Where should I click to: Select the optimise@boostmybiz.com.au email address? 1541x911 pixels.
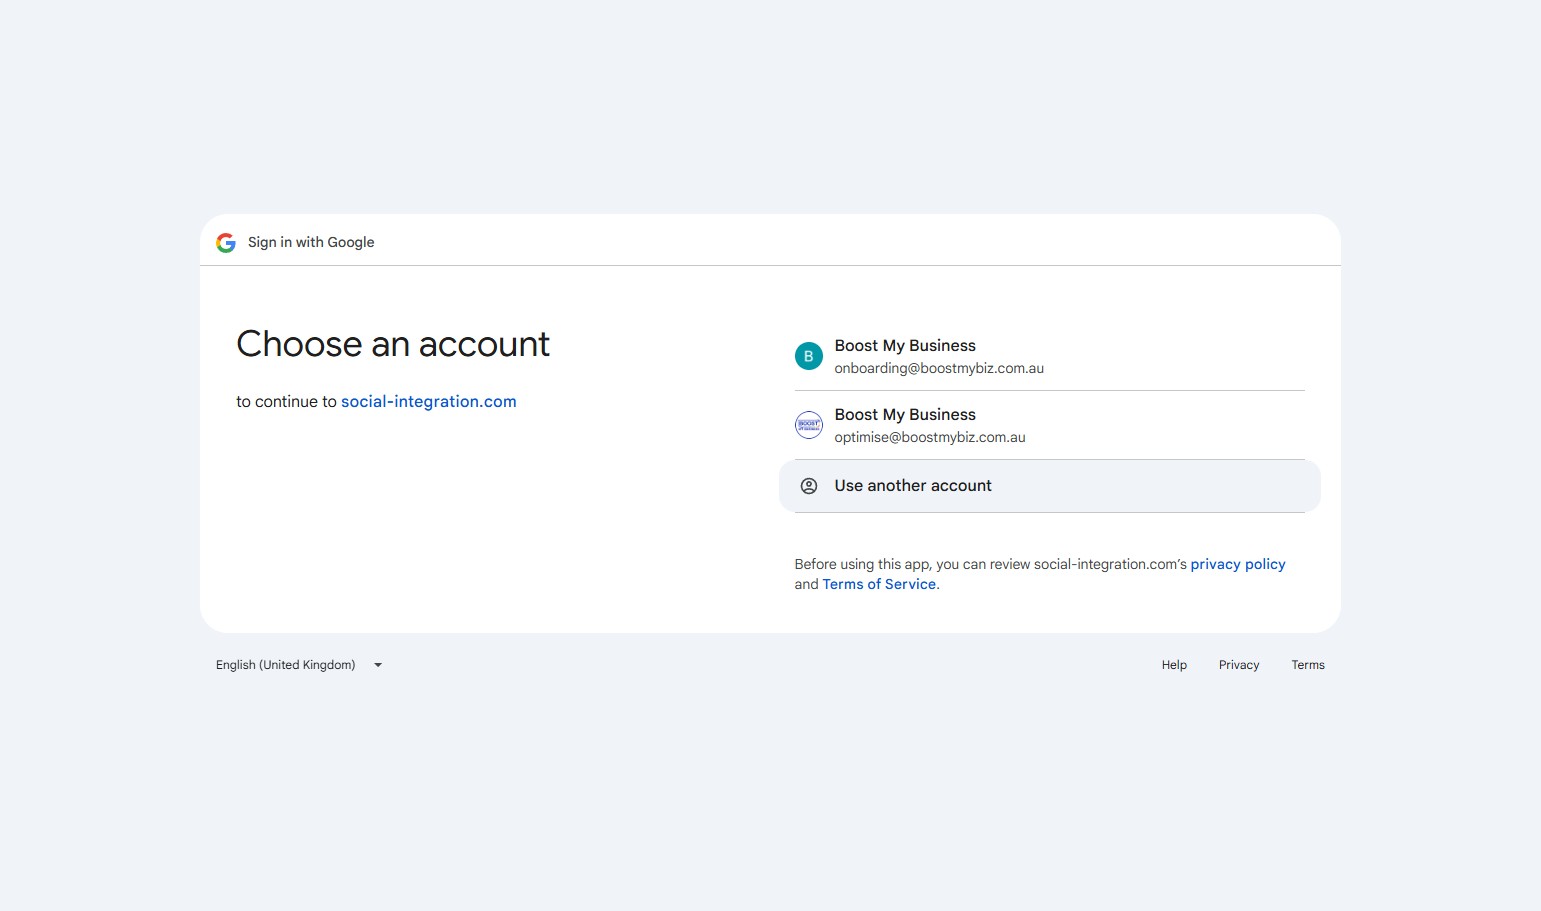pyautogui.click(x=929, y=438)
